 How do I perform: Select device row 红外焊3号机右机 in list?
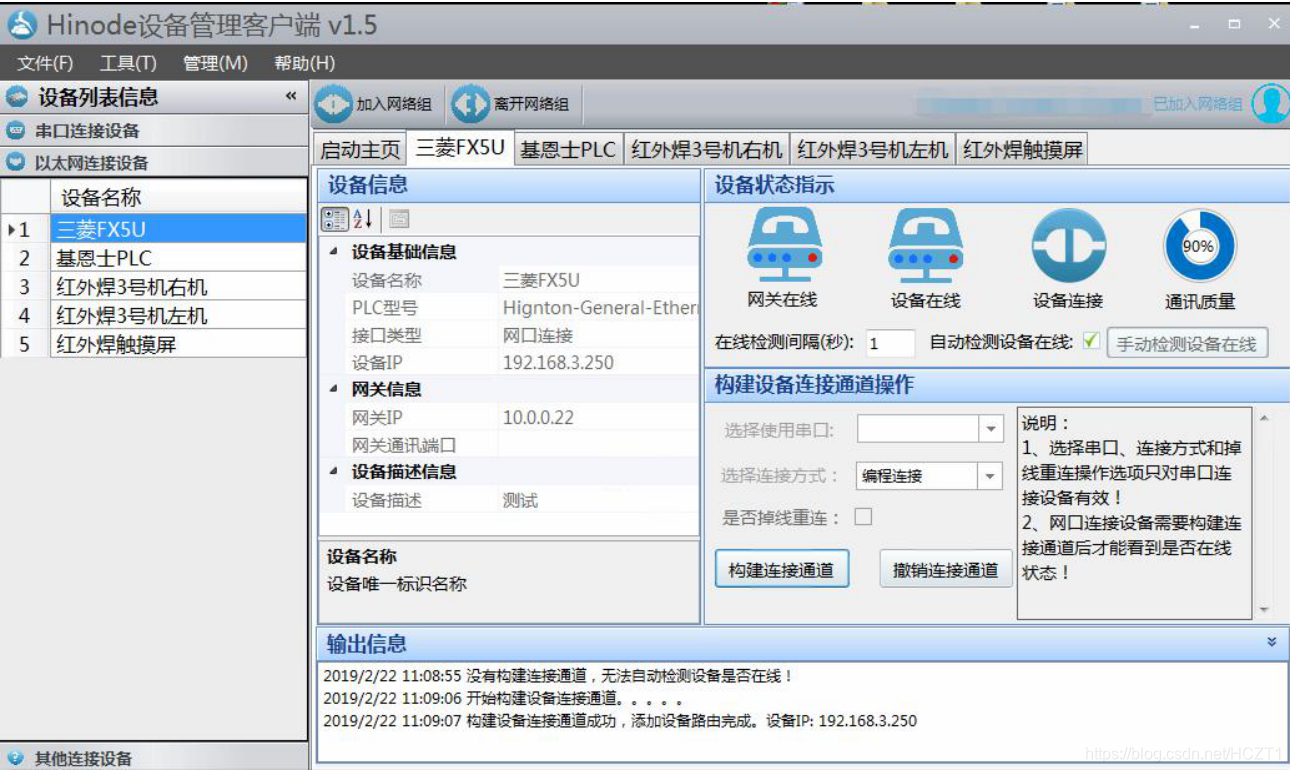(178, 287)
